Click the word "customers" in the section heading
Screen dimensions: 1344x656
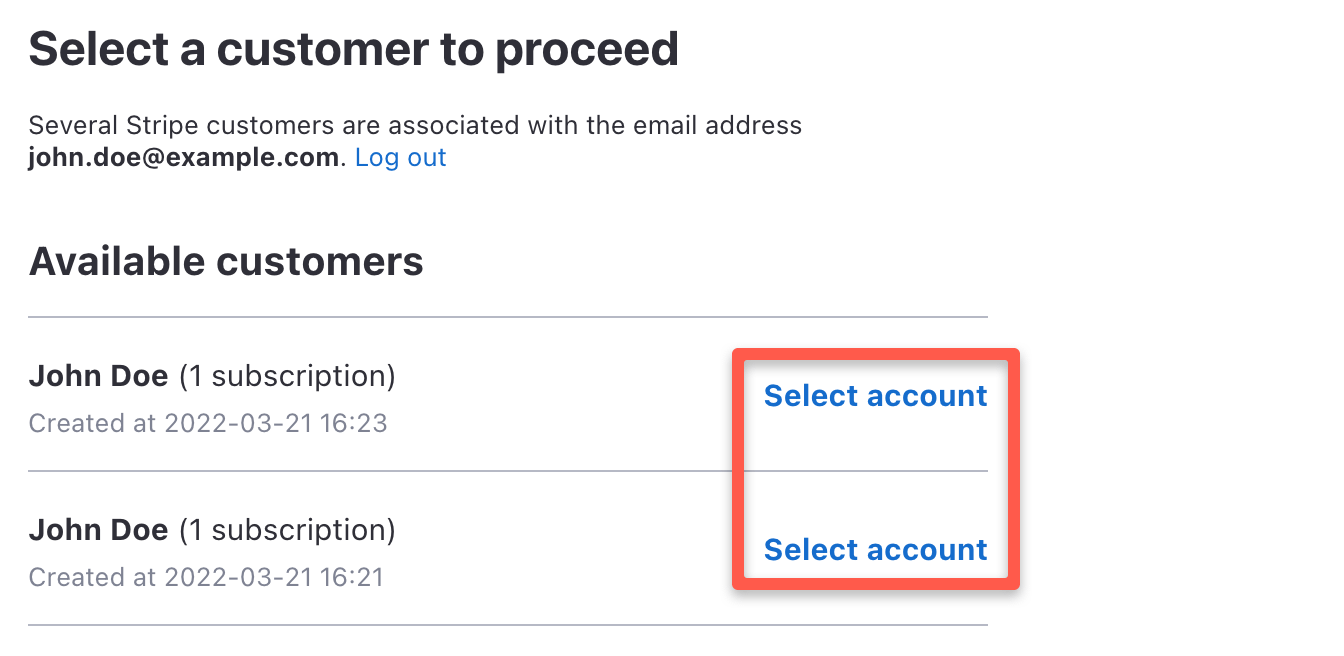320,262
